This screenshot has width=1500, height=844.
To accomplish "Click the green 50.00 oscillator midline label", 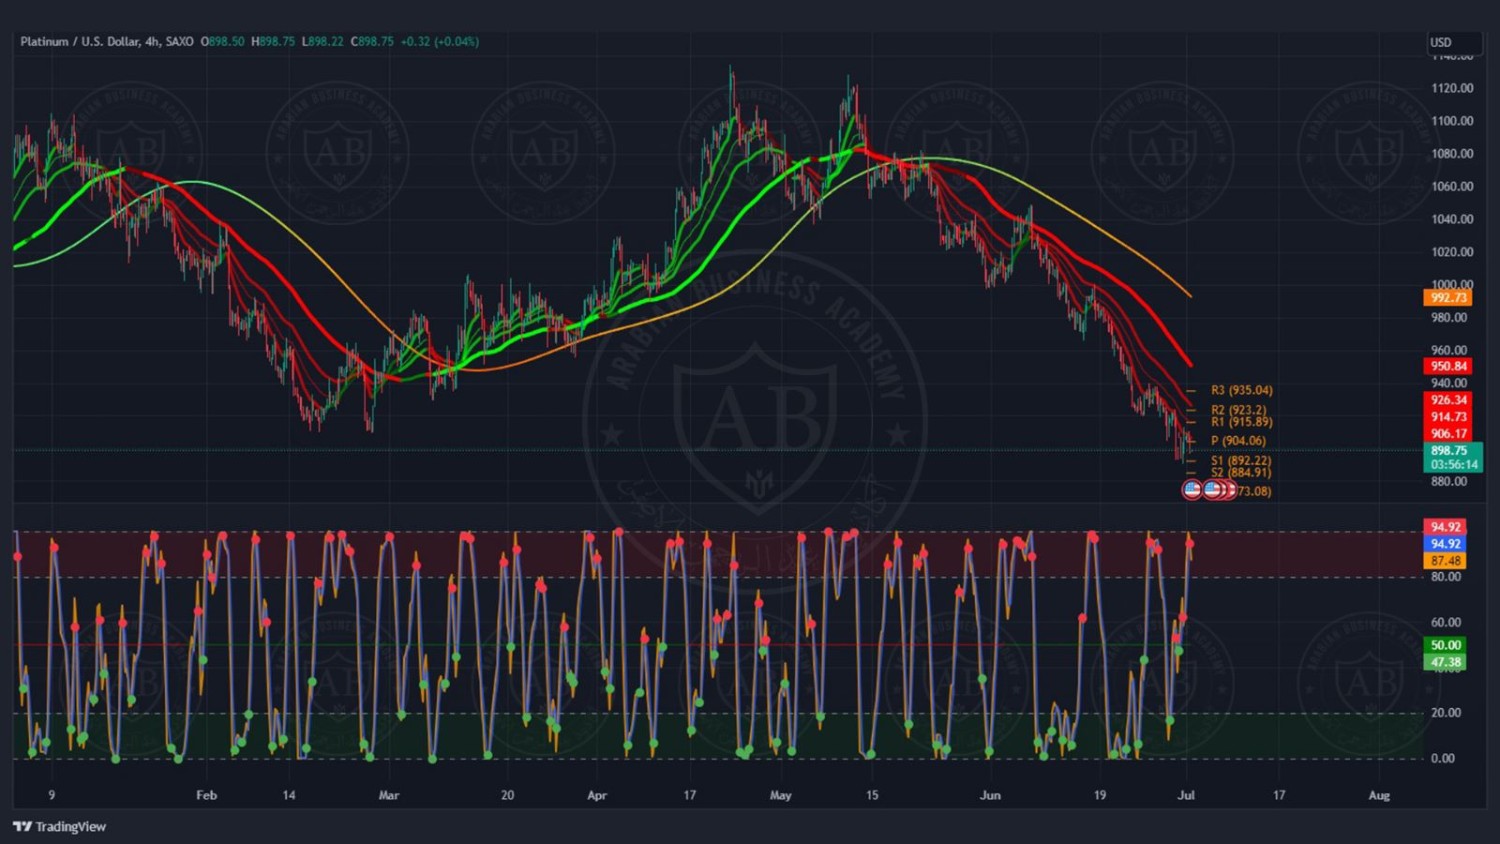I will 1445,645.
